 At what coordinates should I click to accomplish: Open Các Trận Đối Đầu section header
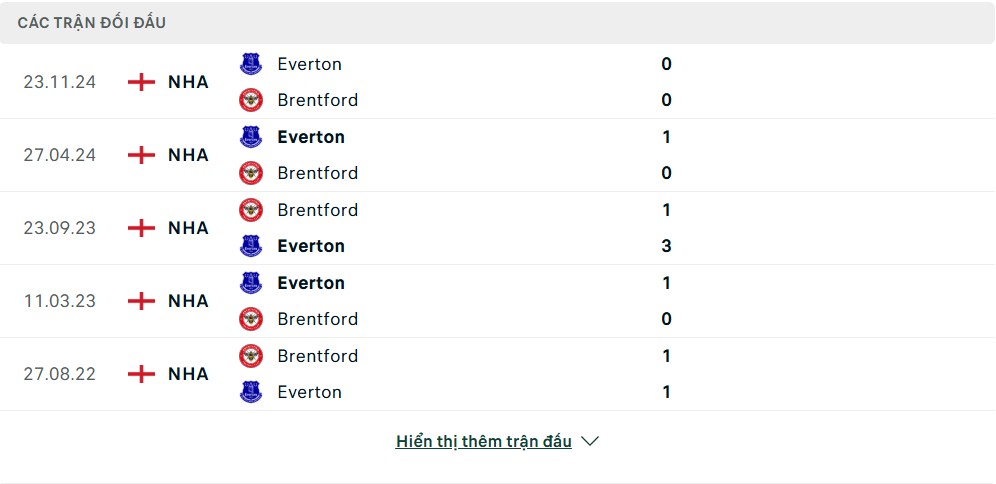[92, 23]
